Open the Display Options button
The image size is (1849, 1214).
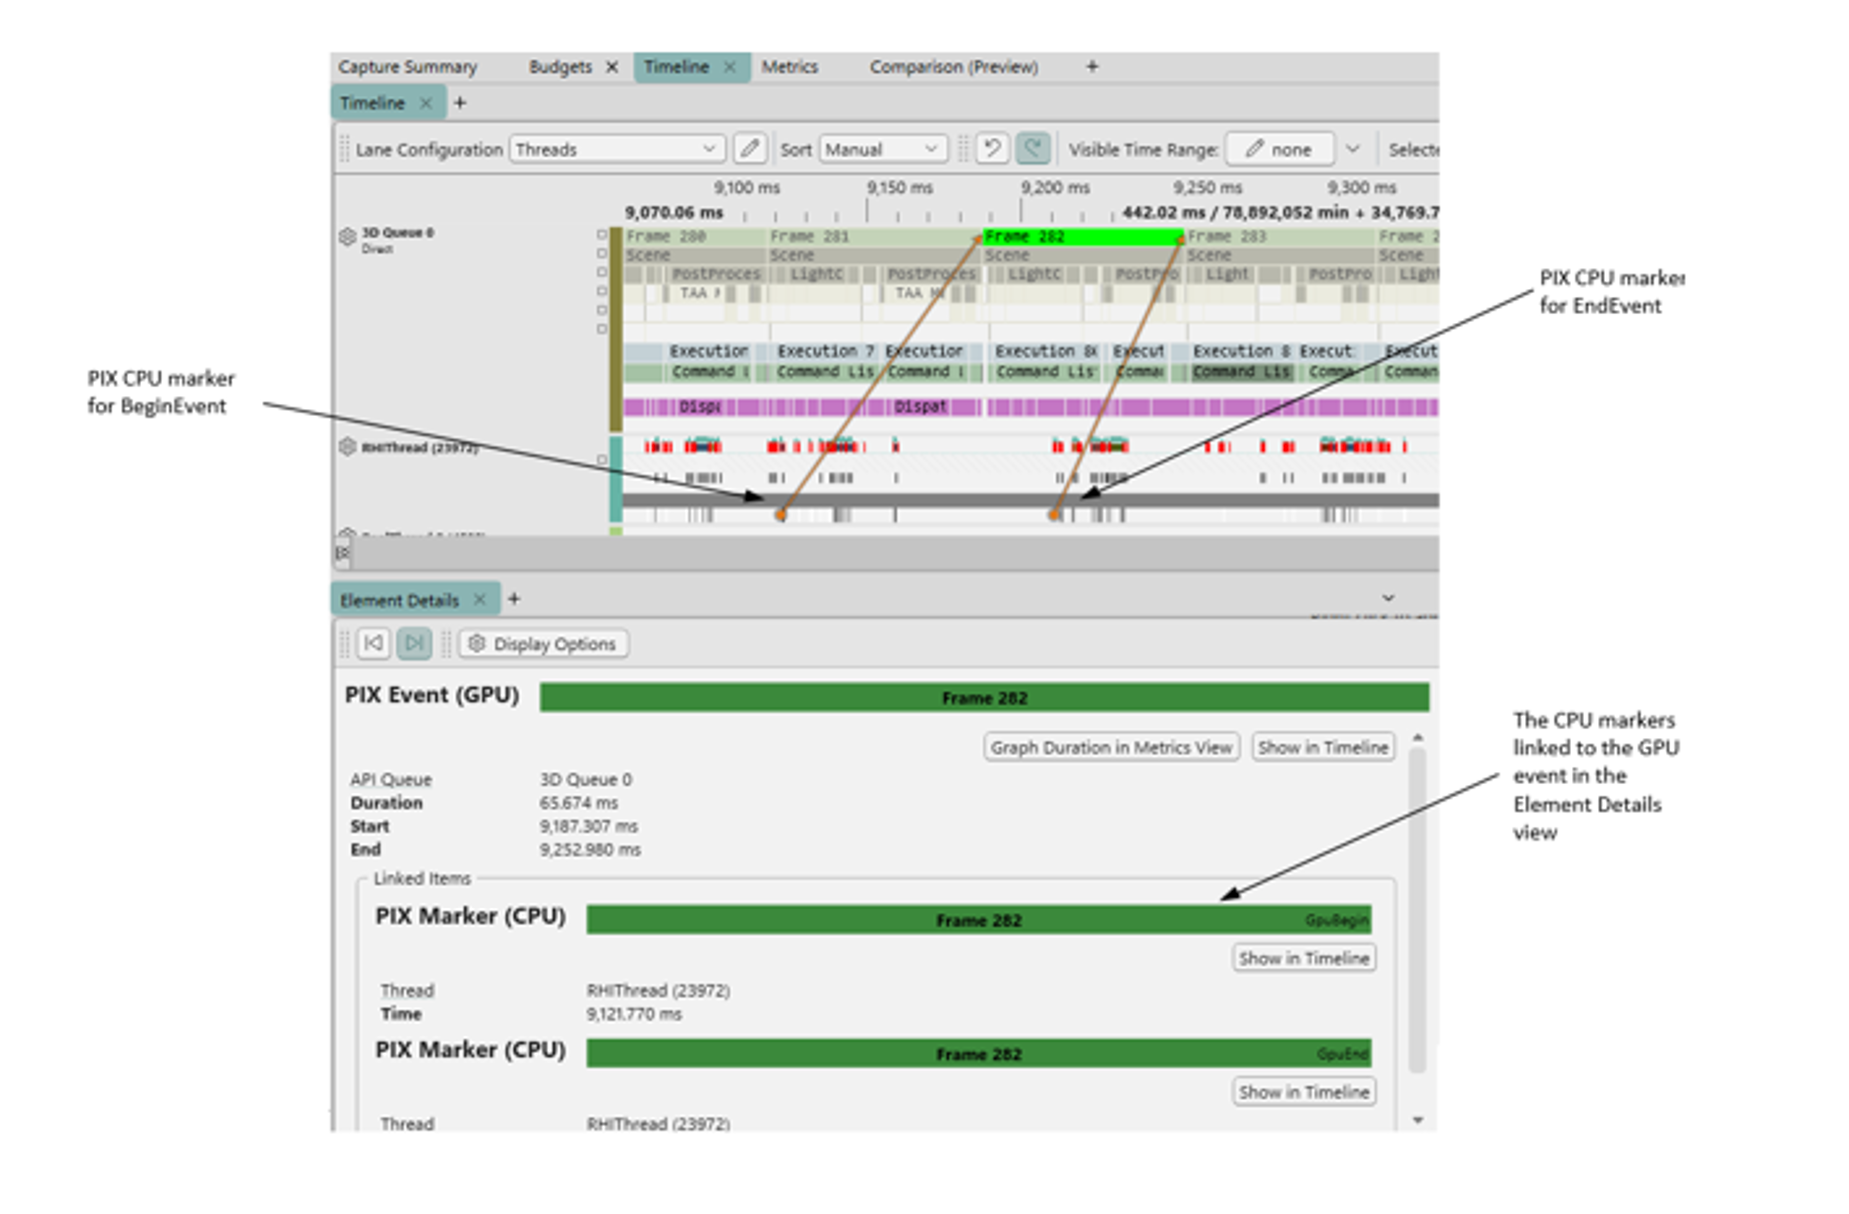[543, 643]
